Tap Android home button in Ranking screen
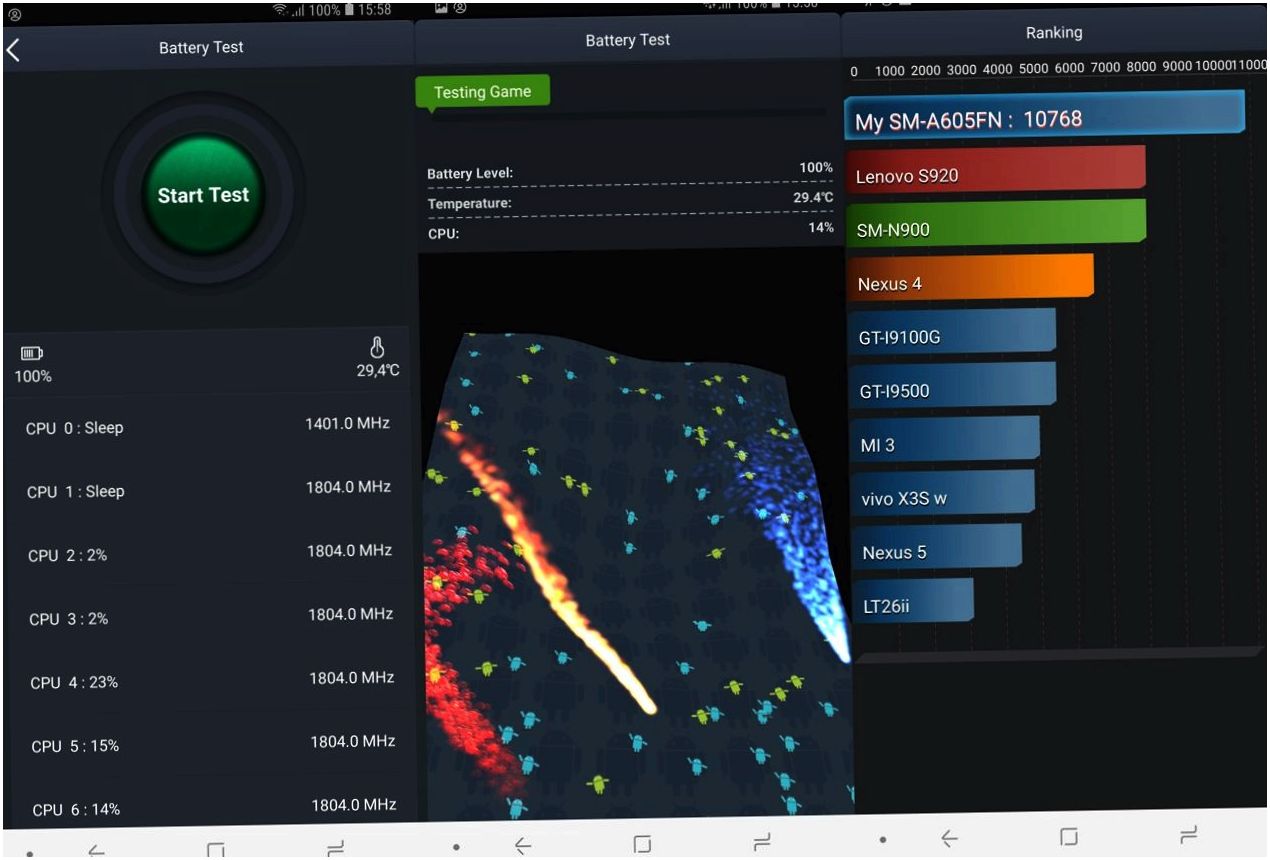This screenshot has width=1270, height=860. pyautogui.click(x=1069, y=836)
